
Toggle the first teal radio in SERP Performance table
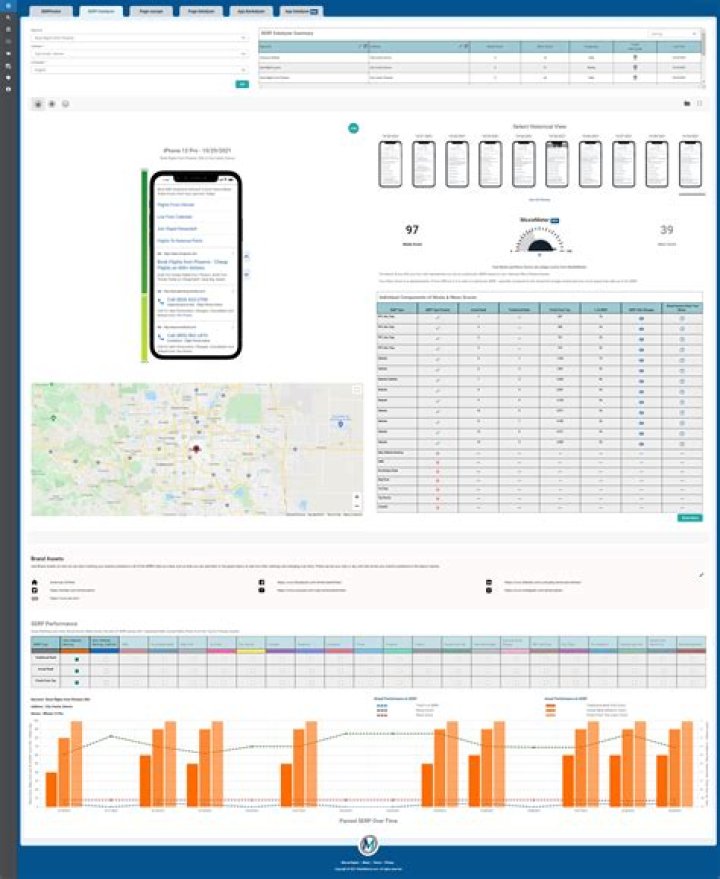(77, 659)
